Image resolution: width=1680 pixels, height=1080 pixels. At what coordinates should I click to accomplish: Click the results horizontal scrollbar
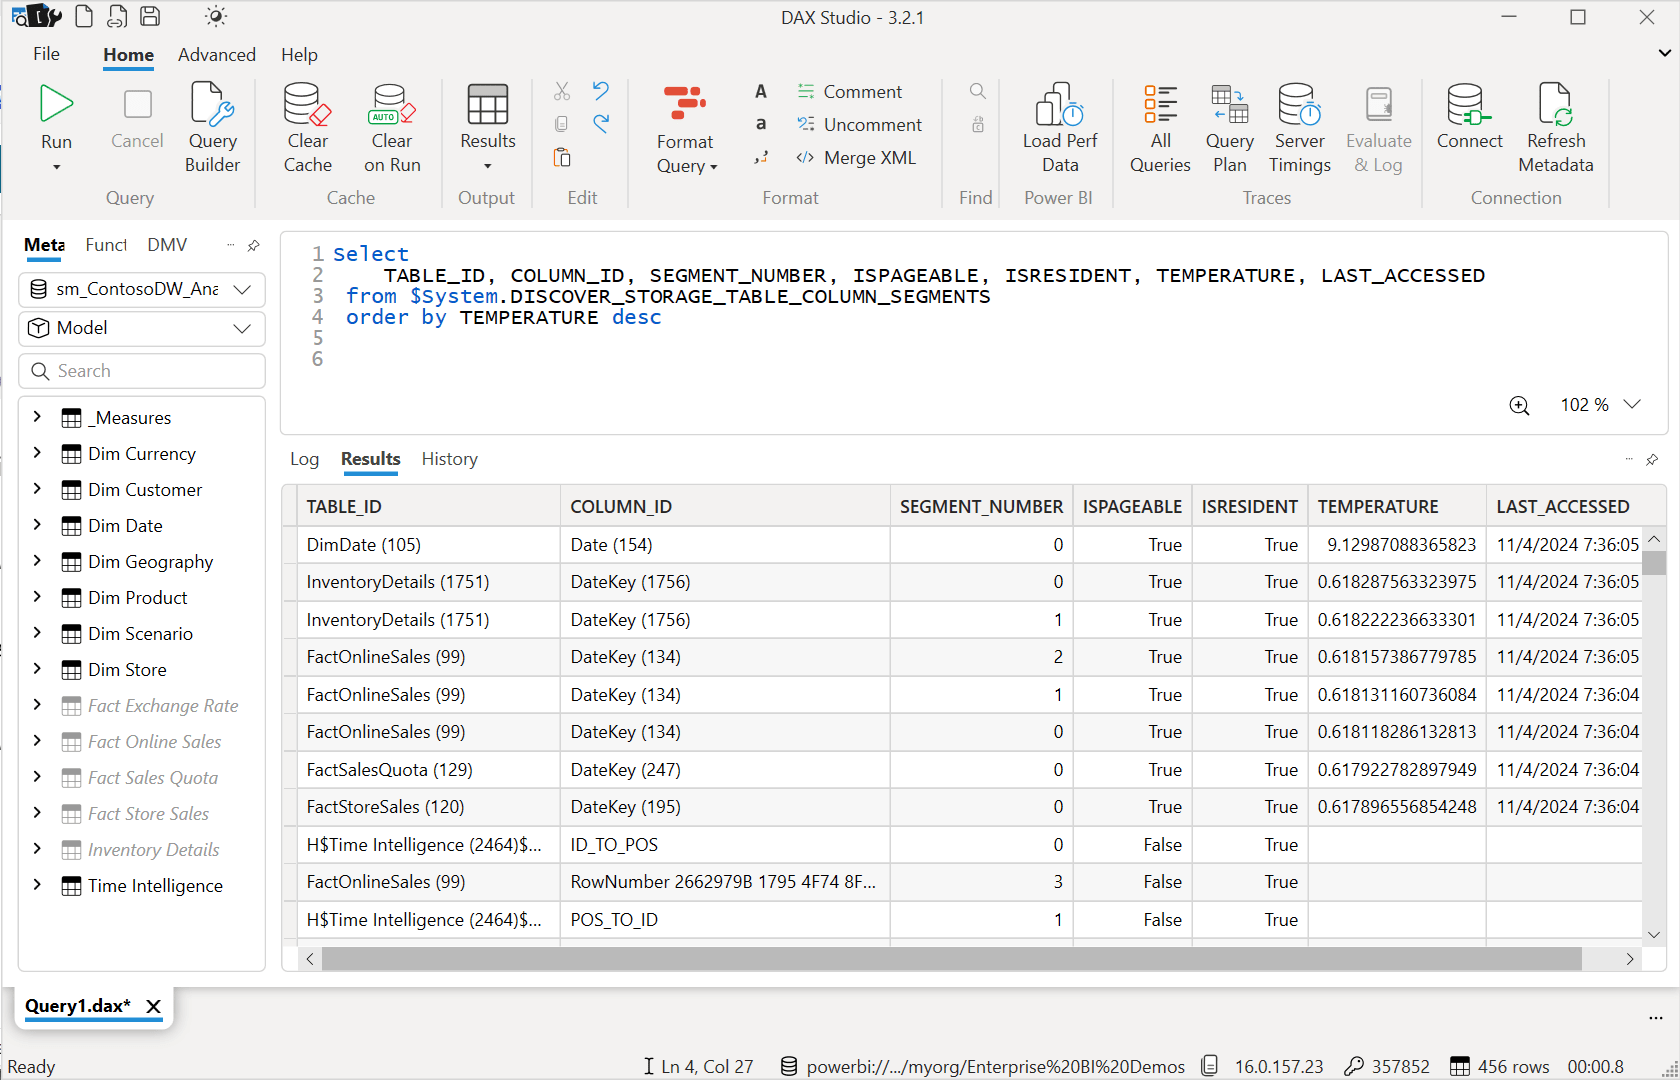click(x=951, y=959)
